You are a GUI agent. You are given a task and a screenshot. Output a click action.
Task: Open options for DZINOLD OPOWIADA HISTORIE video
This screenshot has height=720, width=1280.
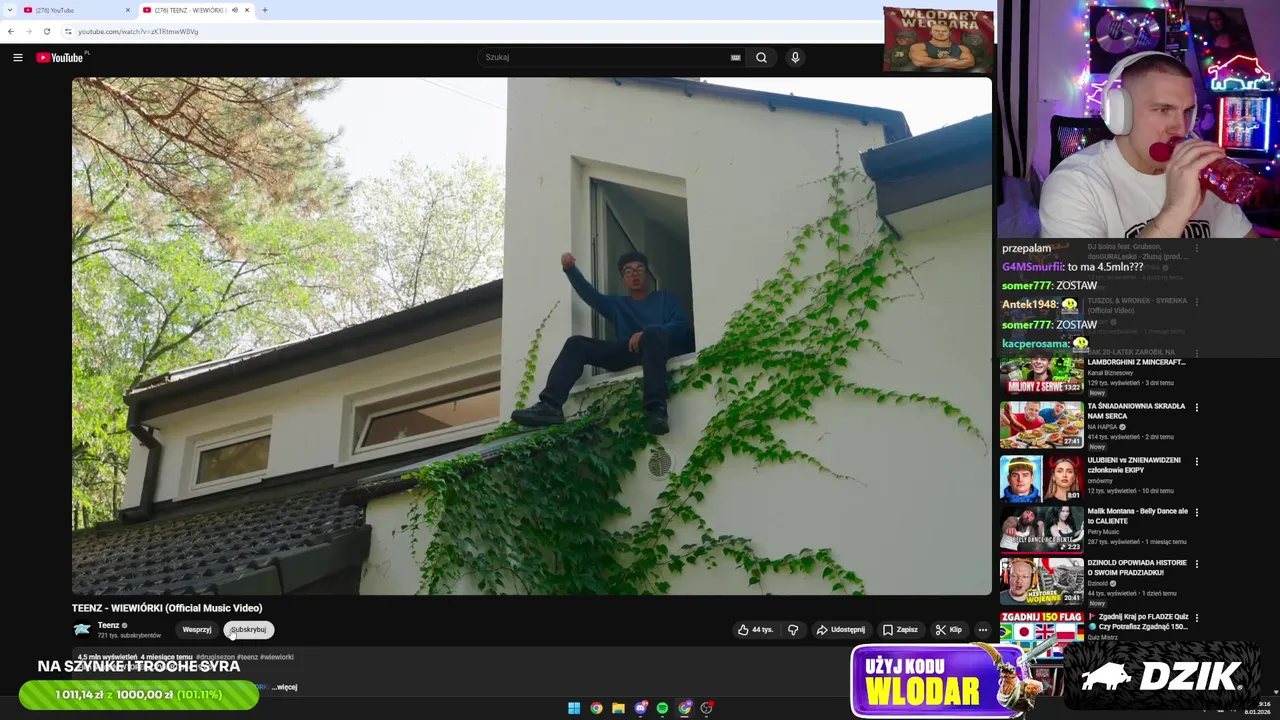pos(1197,563)
